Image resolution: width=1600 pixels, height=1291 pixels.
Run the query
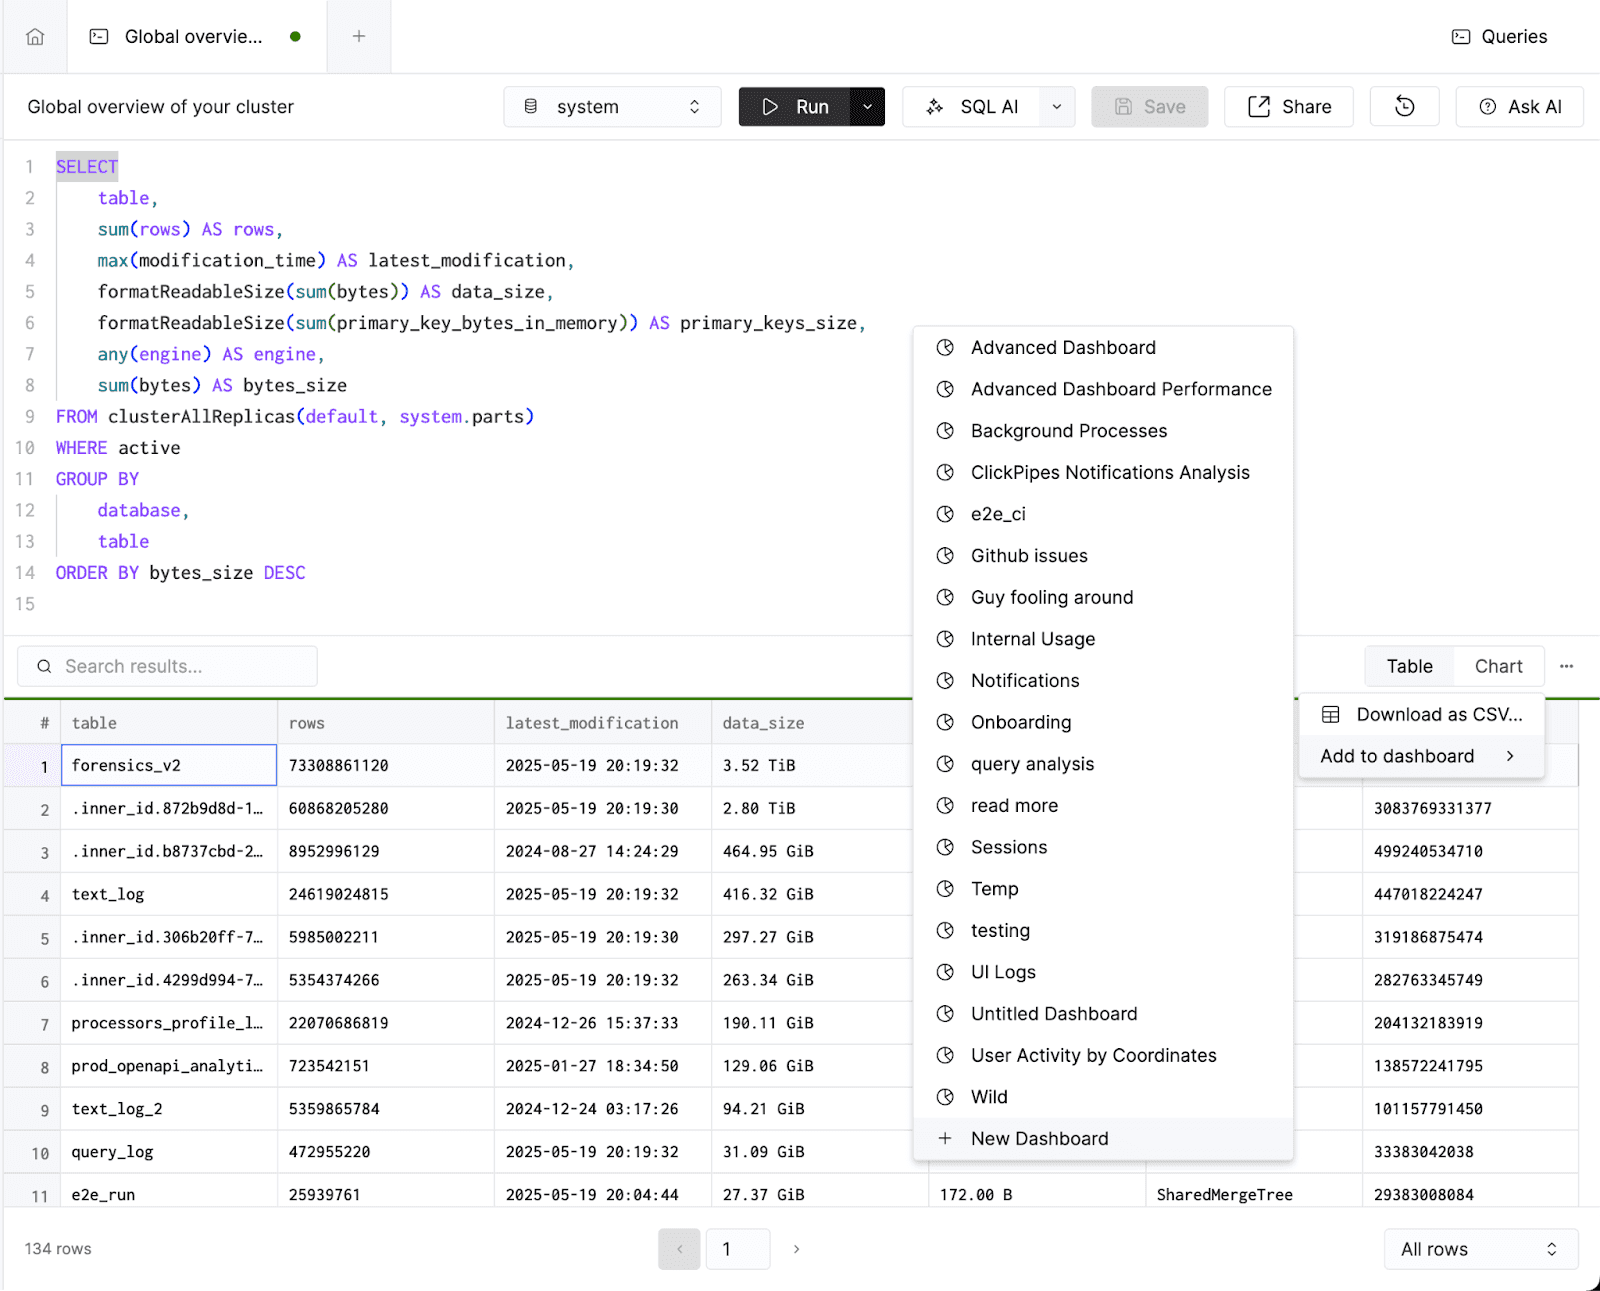pyautogui.click(x=795, y=107)
